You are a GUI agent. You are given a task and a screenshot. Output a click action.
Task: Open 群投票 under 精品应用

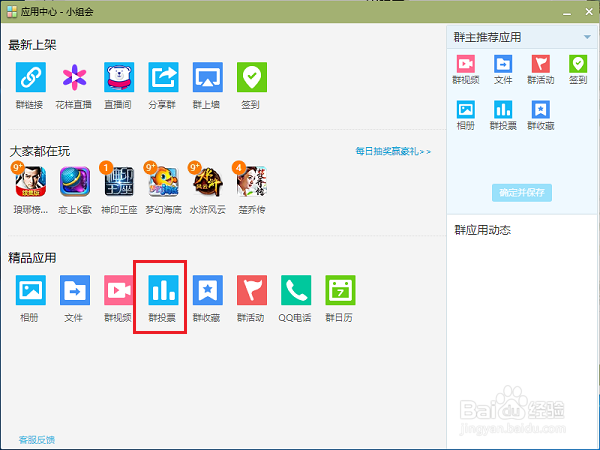[x=163, y=290]
